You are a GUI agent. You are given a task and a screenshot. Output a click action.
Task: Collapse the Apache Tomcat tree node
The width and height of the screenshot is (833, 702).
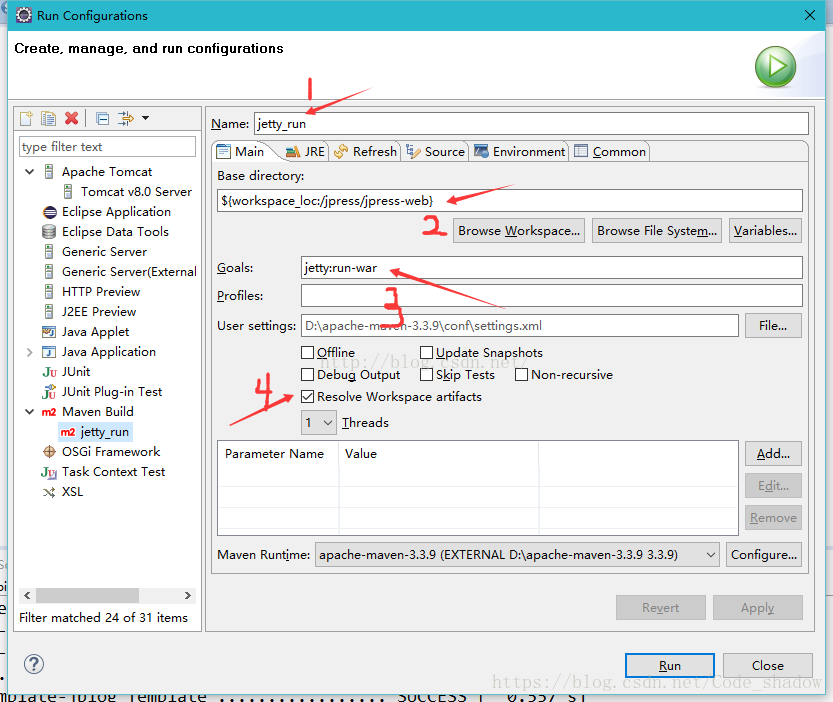(x=30, y=172)
